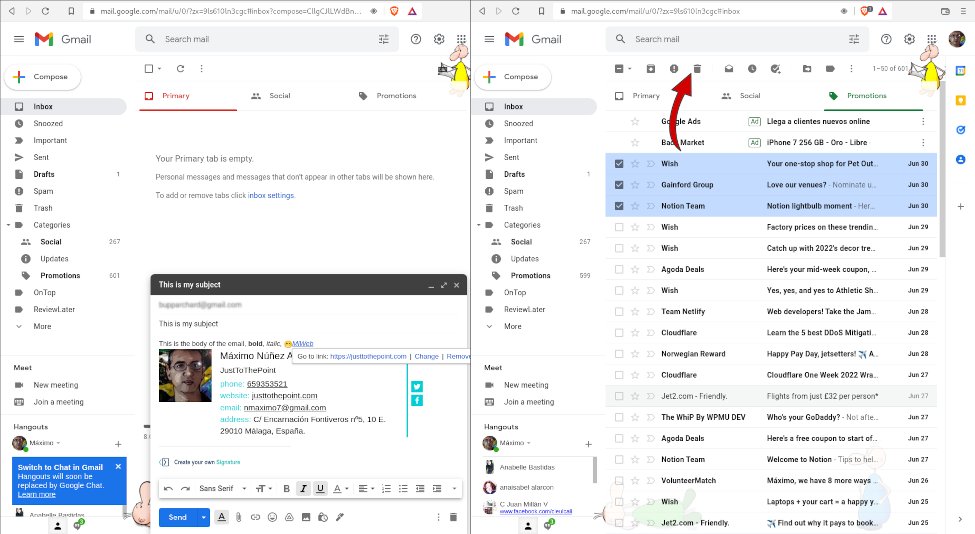975x534 pixels.
Task: Expand More in left Gmail sidebar
Action: (x=42, y=326)
